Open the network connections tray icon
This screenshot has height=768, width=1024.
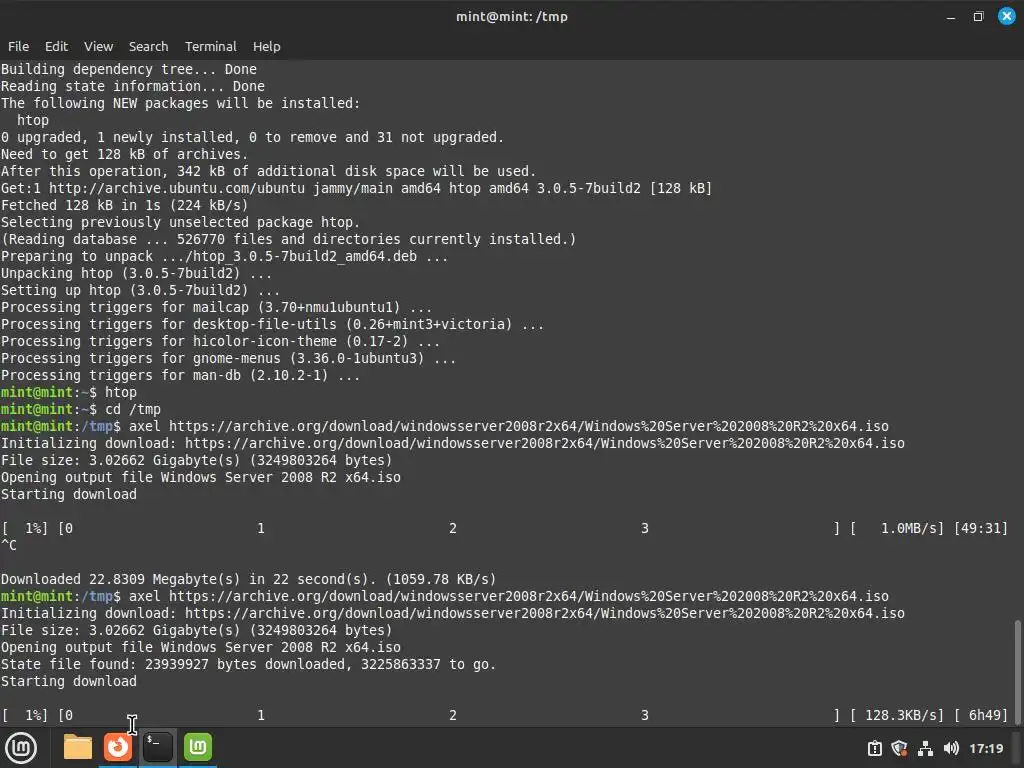925,748
